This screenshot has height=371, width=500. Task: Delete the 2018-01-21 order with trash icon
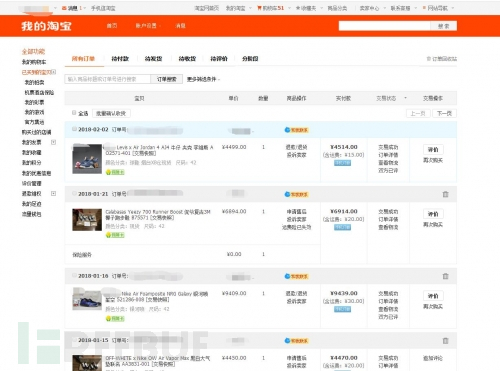(445, 194)
